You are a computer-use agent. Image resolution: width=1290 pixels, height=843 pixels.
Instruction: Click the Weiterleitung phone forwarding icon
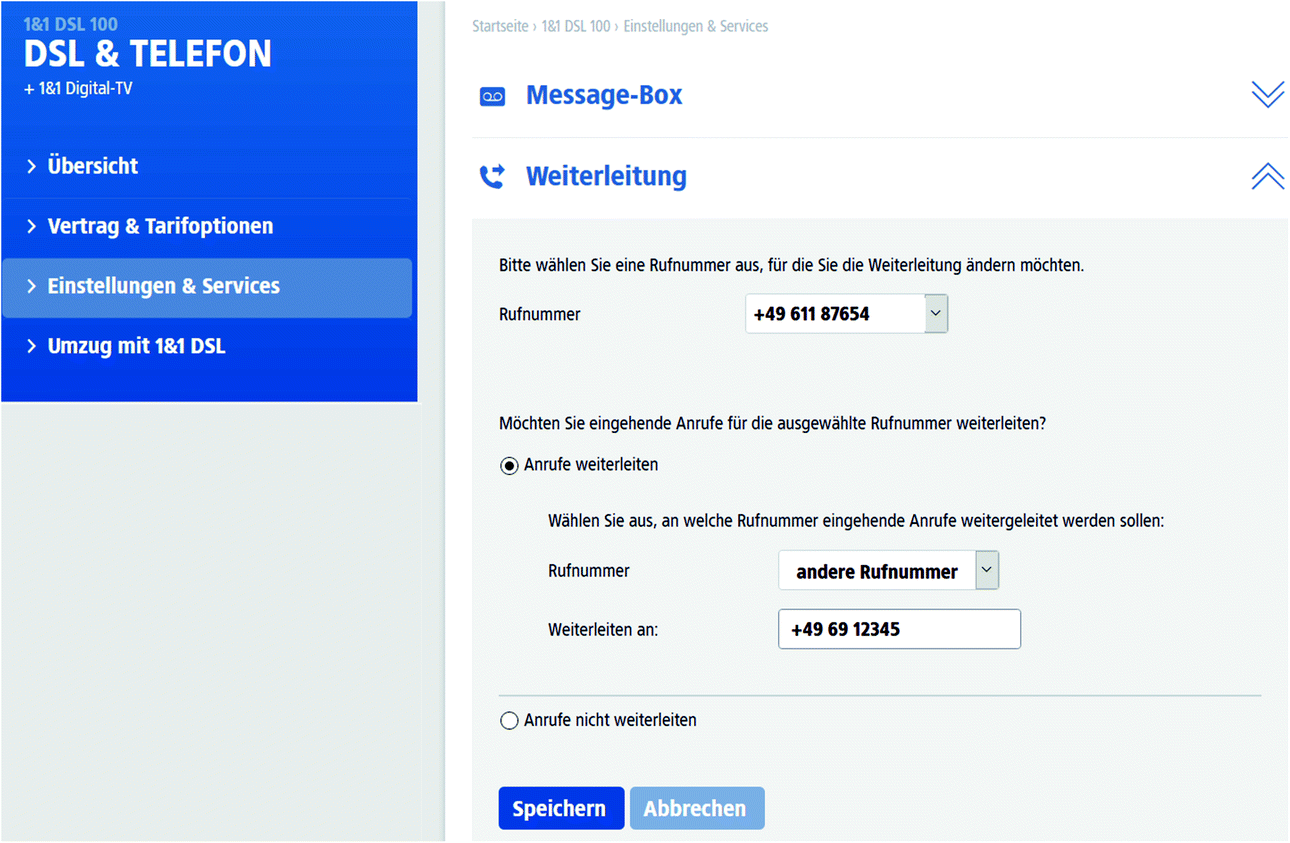[492, 177]
